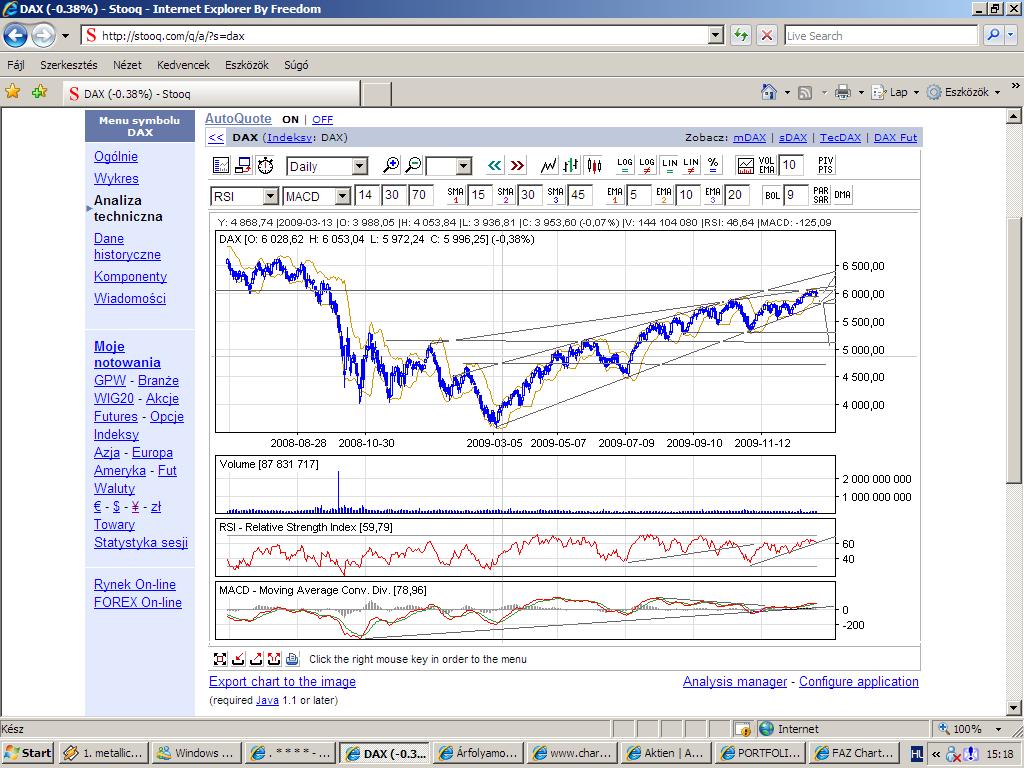Switch to candlestick chart style
The width and height of the screenshot is (1024, 768).
click(x=594, y=166)
